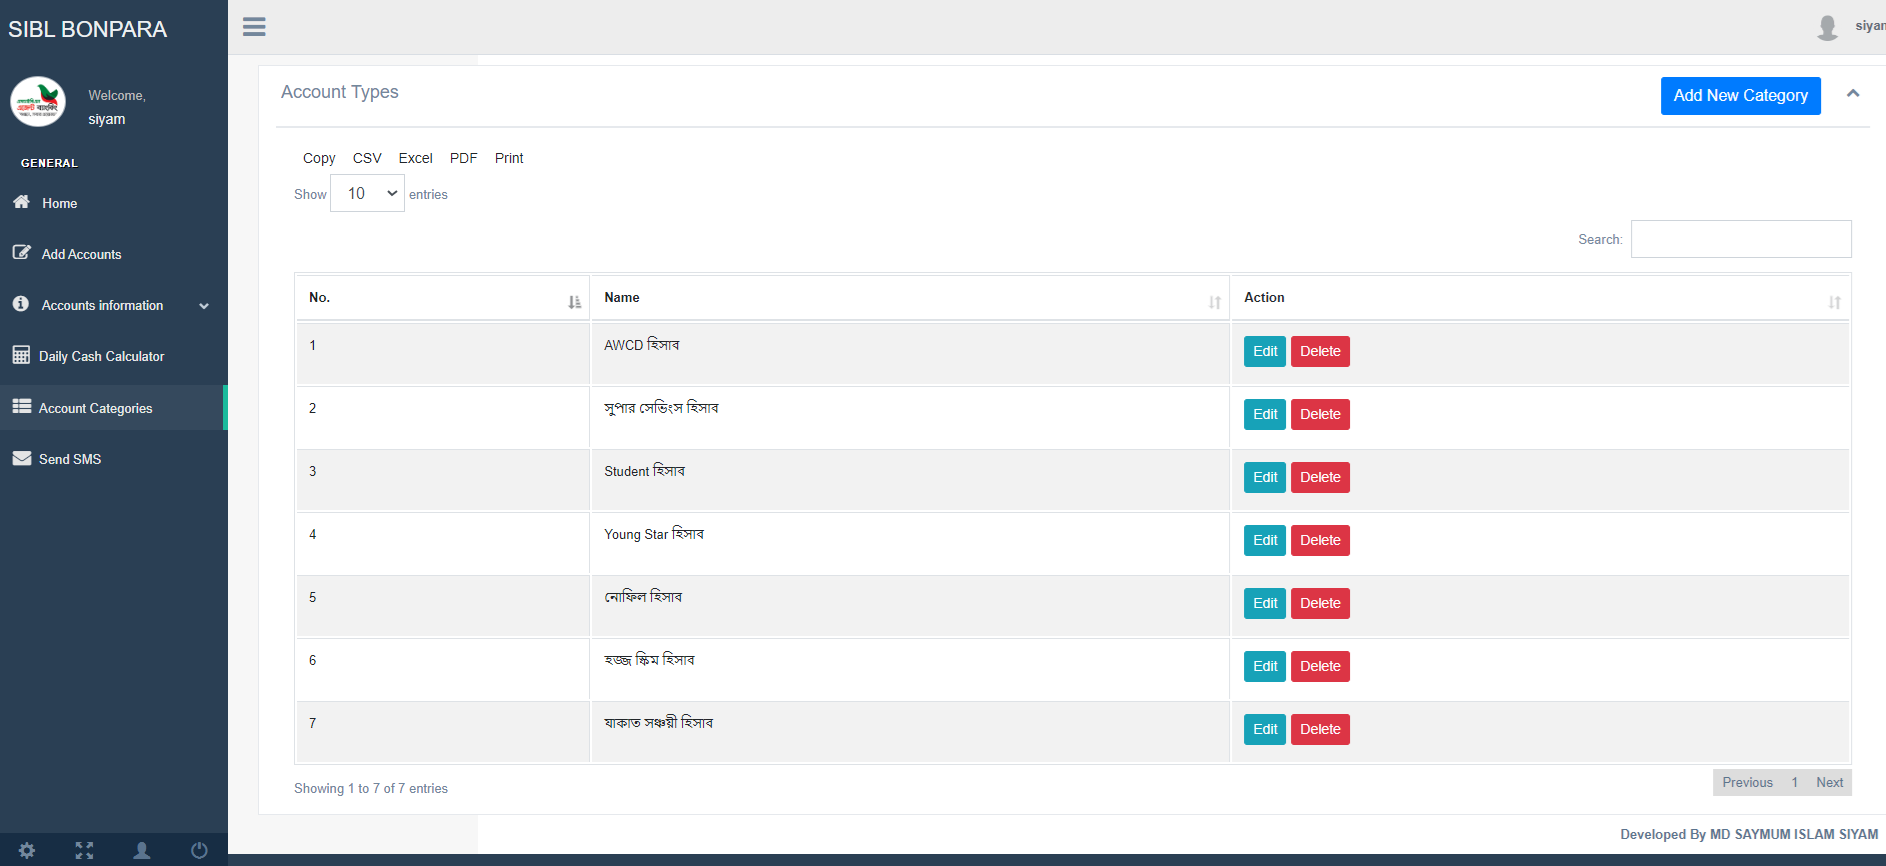Viewport: 1886px width, 866px height.
Task: Sort table by Name column
Action: (910, 298)
